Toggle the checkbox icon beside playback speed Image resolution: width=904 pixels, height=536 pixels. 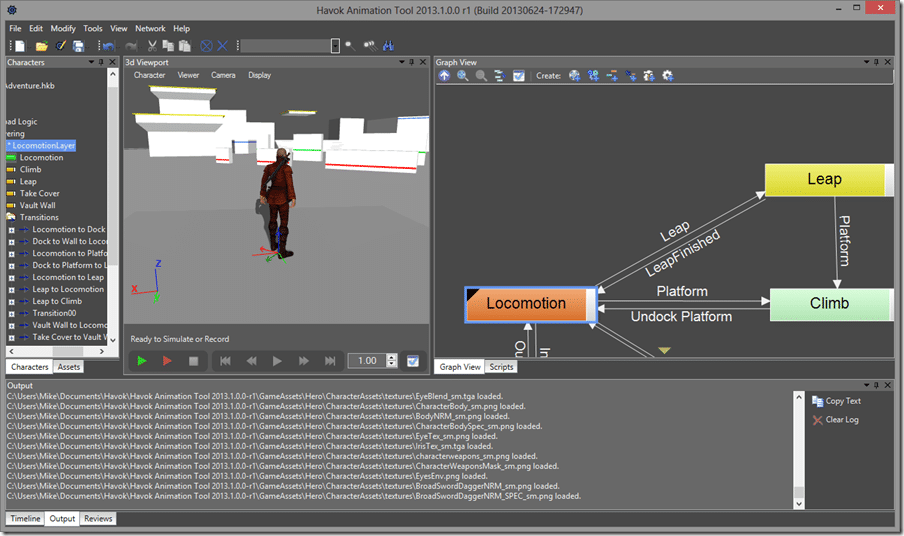tap(413, 361)
